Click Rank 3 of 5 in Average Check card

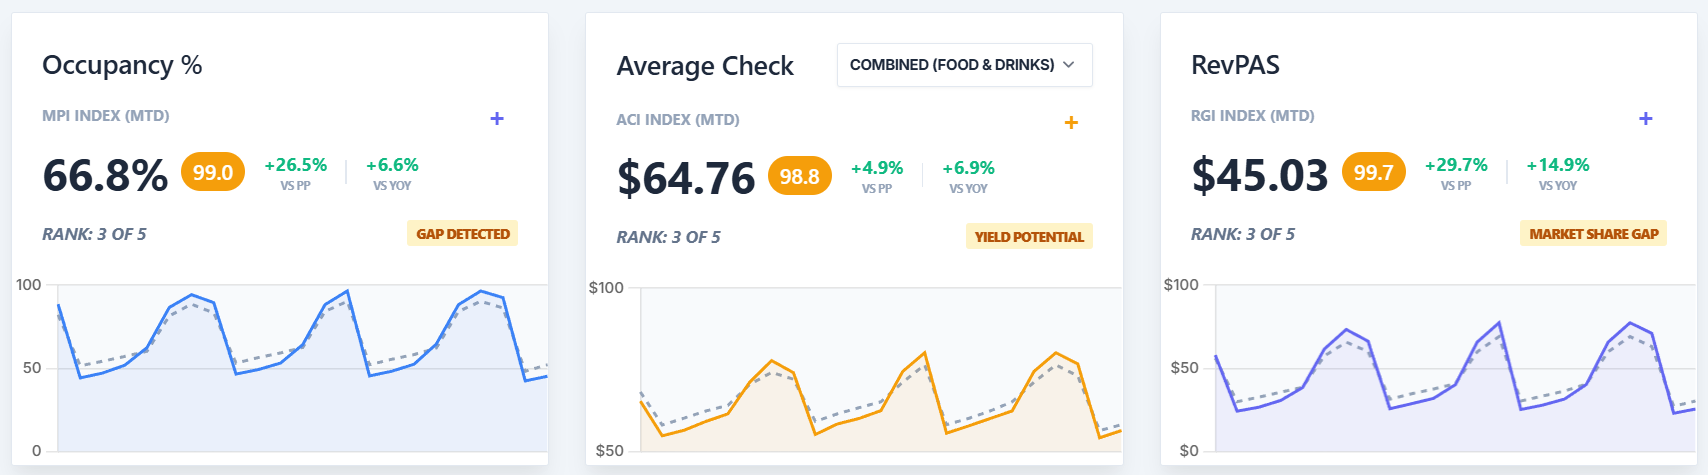click(668, 237)
